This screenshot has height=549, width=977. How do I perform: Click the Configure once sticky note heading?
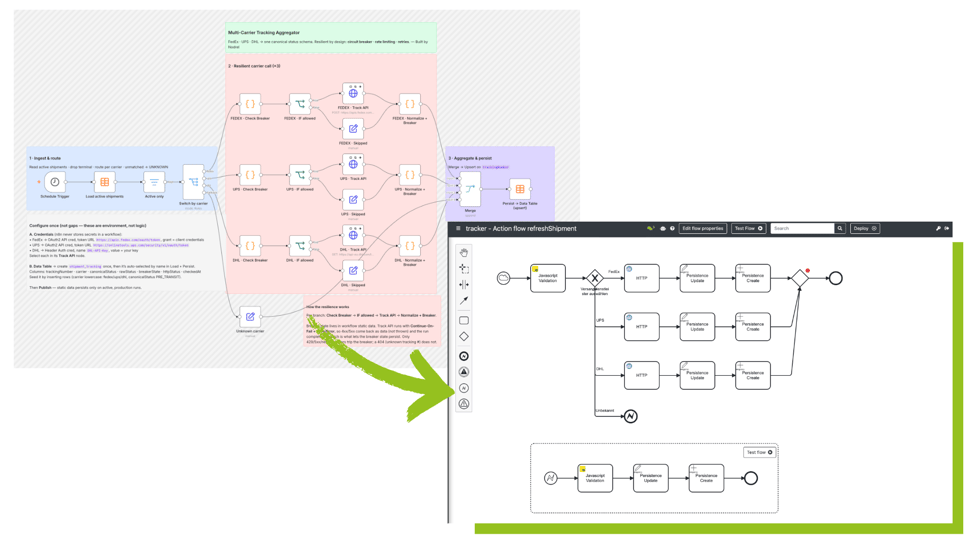(88, 226)
